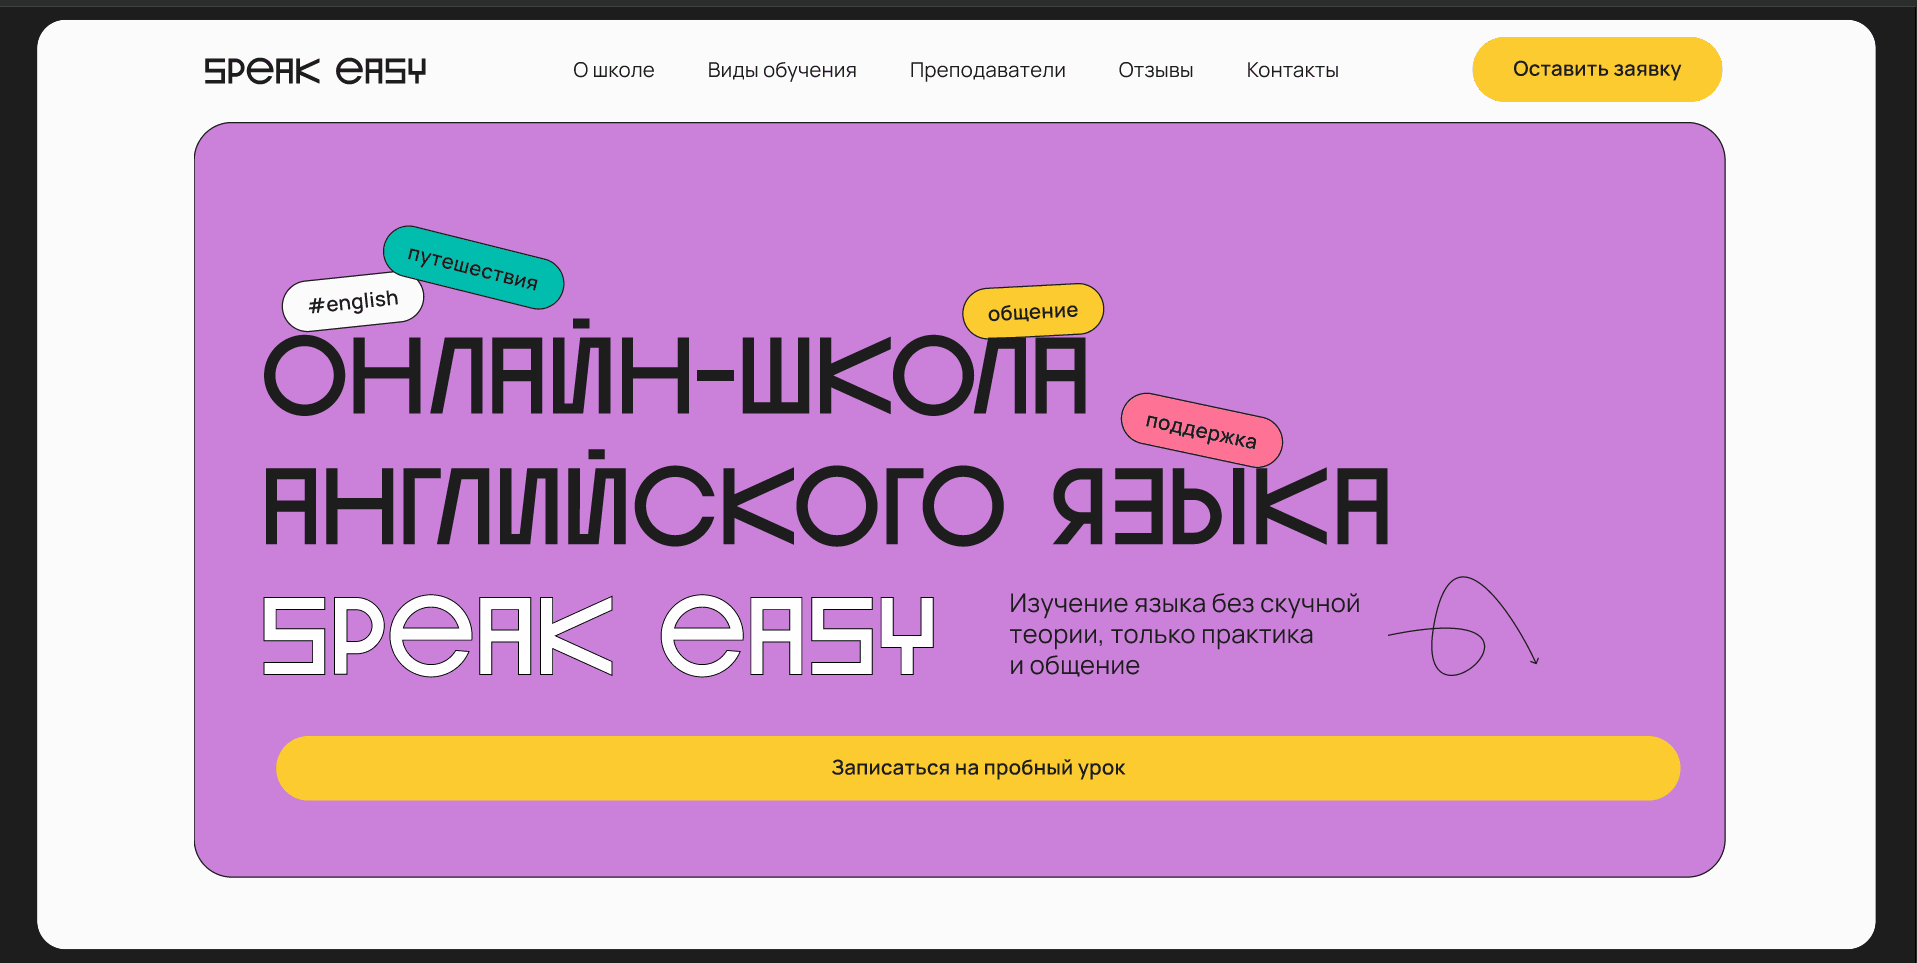Select the teal «путешествия» tag sticker
The height and width of the screenshot is (963, 1917).
click(x=473, y=266)
